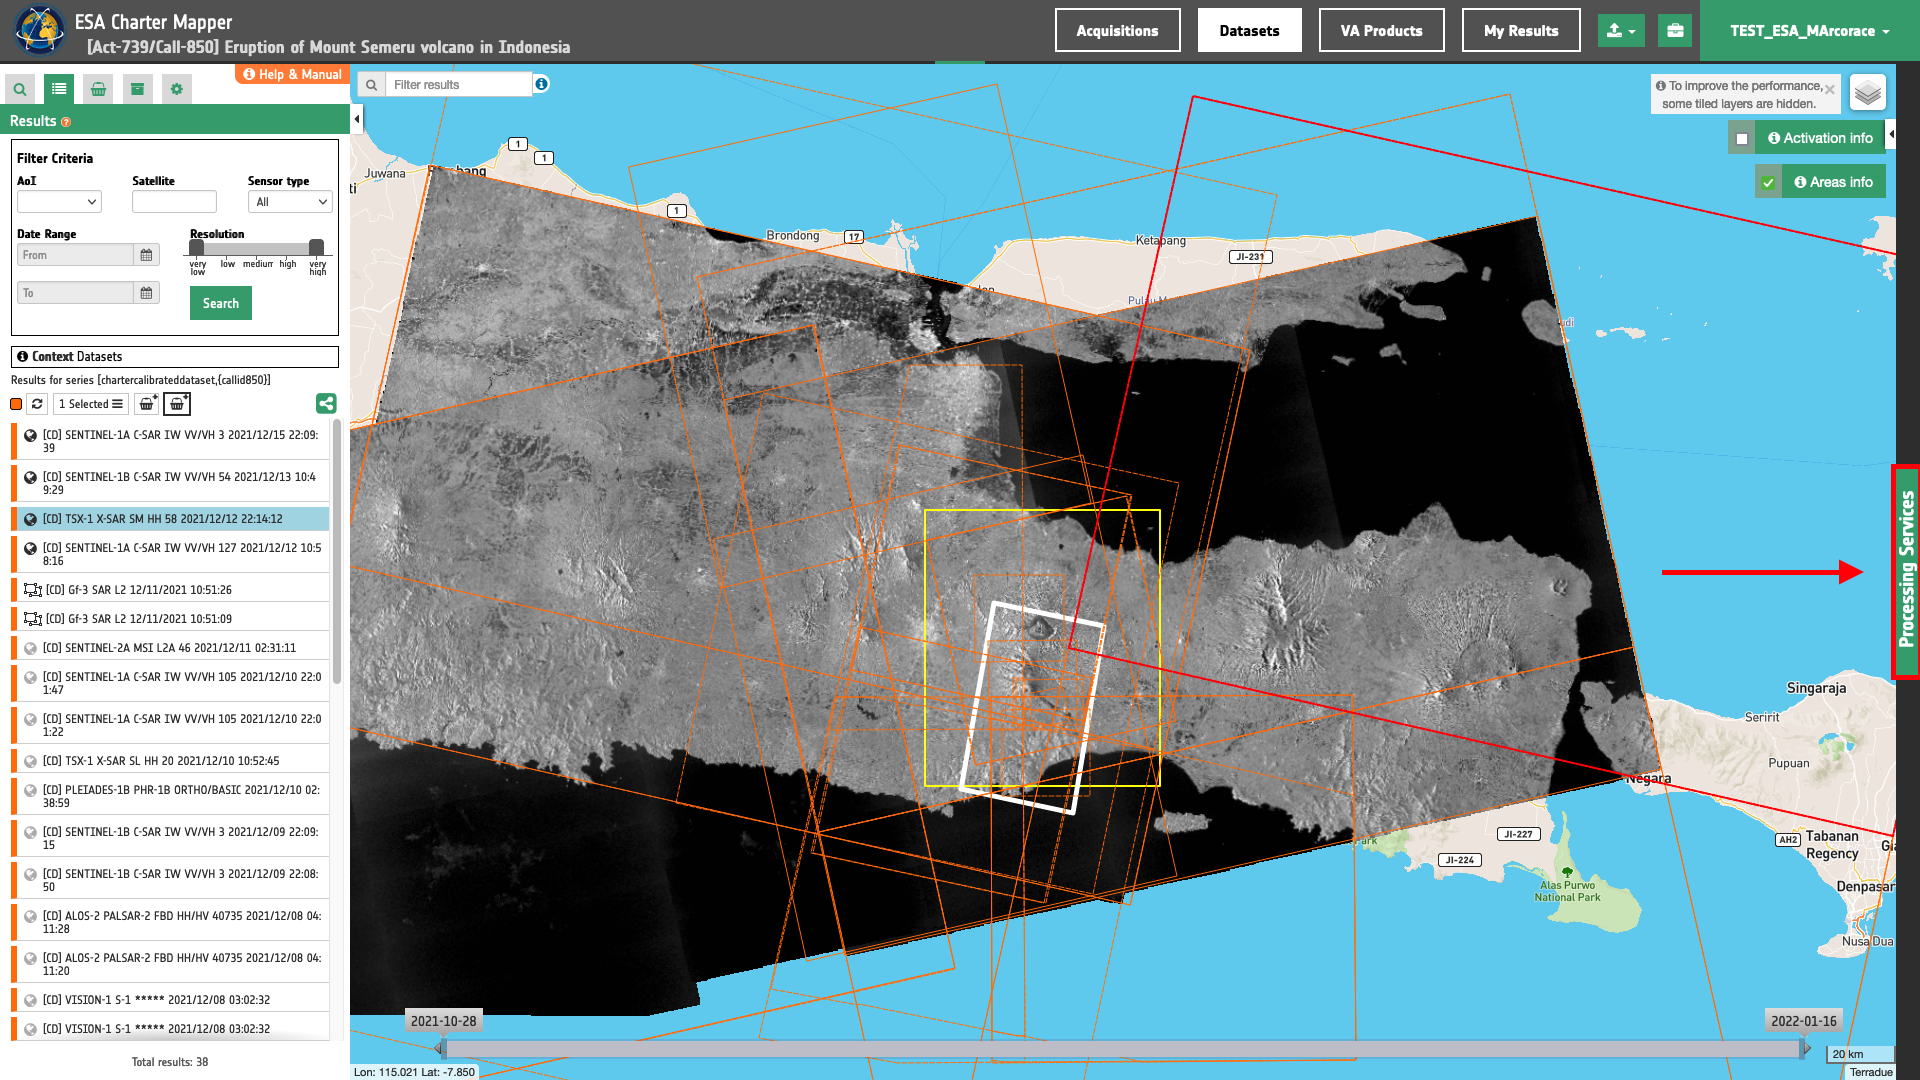
Task: Go to the My Results tab
Action: click(1520, 31)
